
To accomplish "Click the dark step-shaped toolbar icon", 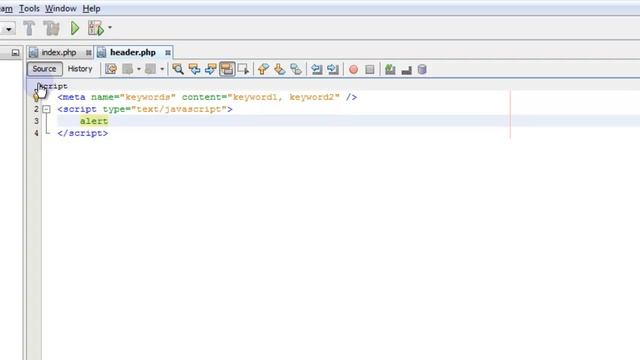I will click(406, 70).
